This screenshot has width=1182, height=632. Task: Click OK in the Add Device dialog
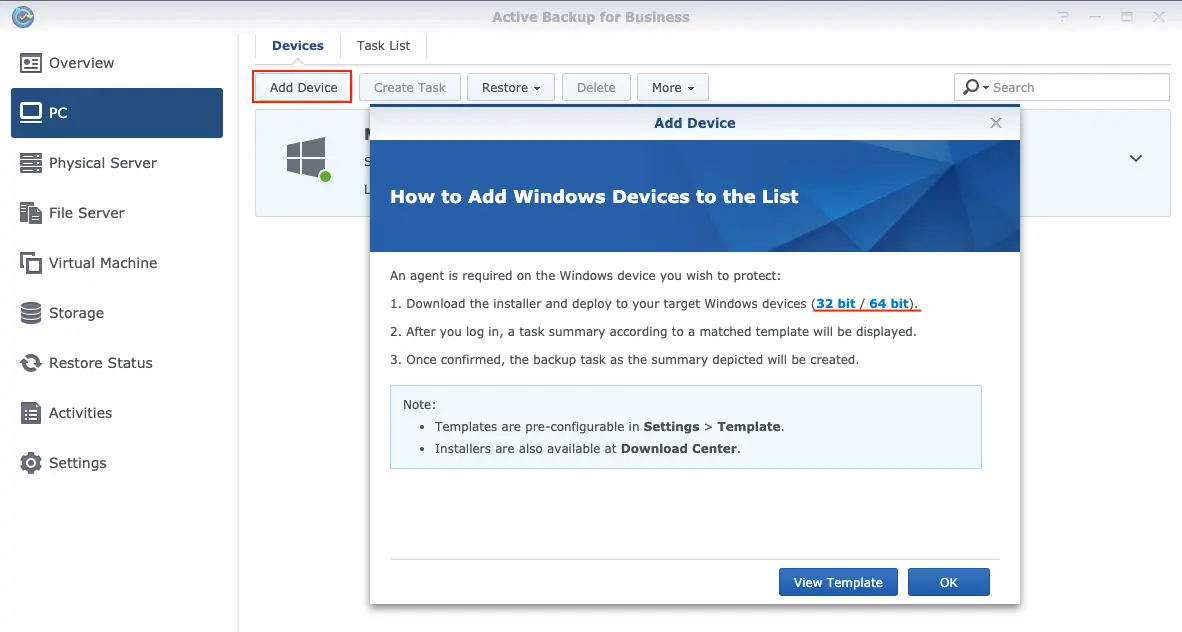[x=948, y=582]
